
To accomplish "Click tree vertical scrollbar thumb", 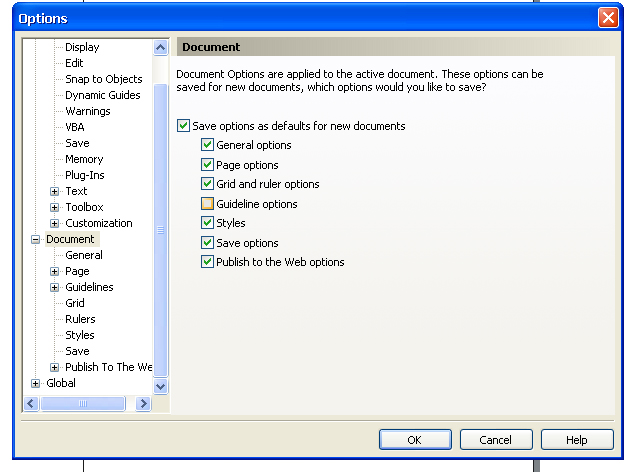I will point(161,230).
